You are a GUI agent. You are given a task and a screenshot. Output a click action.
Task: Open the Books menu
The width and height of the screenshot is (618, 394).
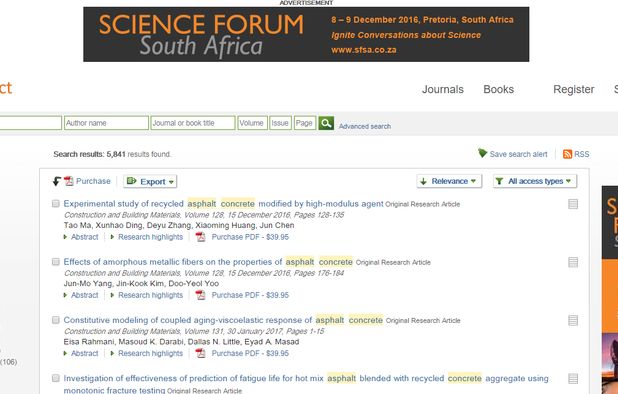(499, 89)
